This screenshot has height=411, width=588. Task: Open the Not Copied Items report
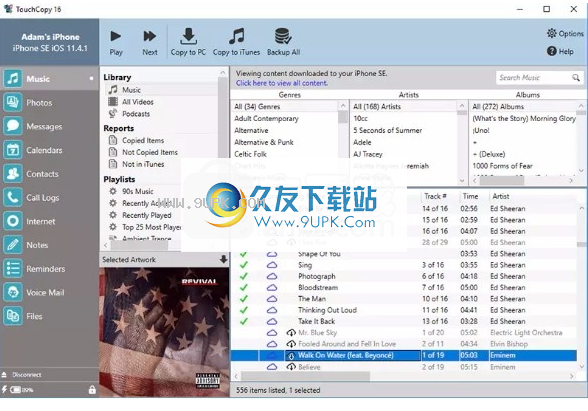149,152
